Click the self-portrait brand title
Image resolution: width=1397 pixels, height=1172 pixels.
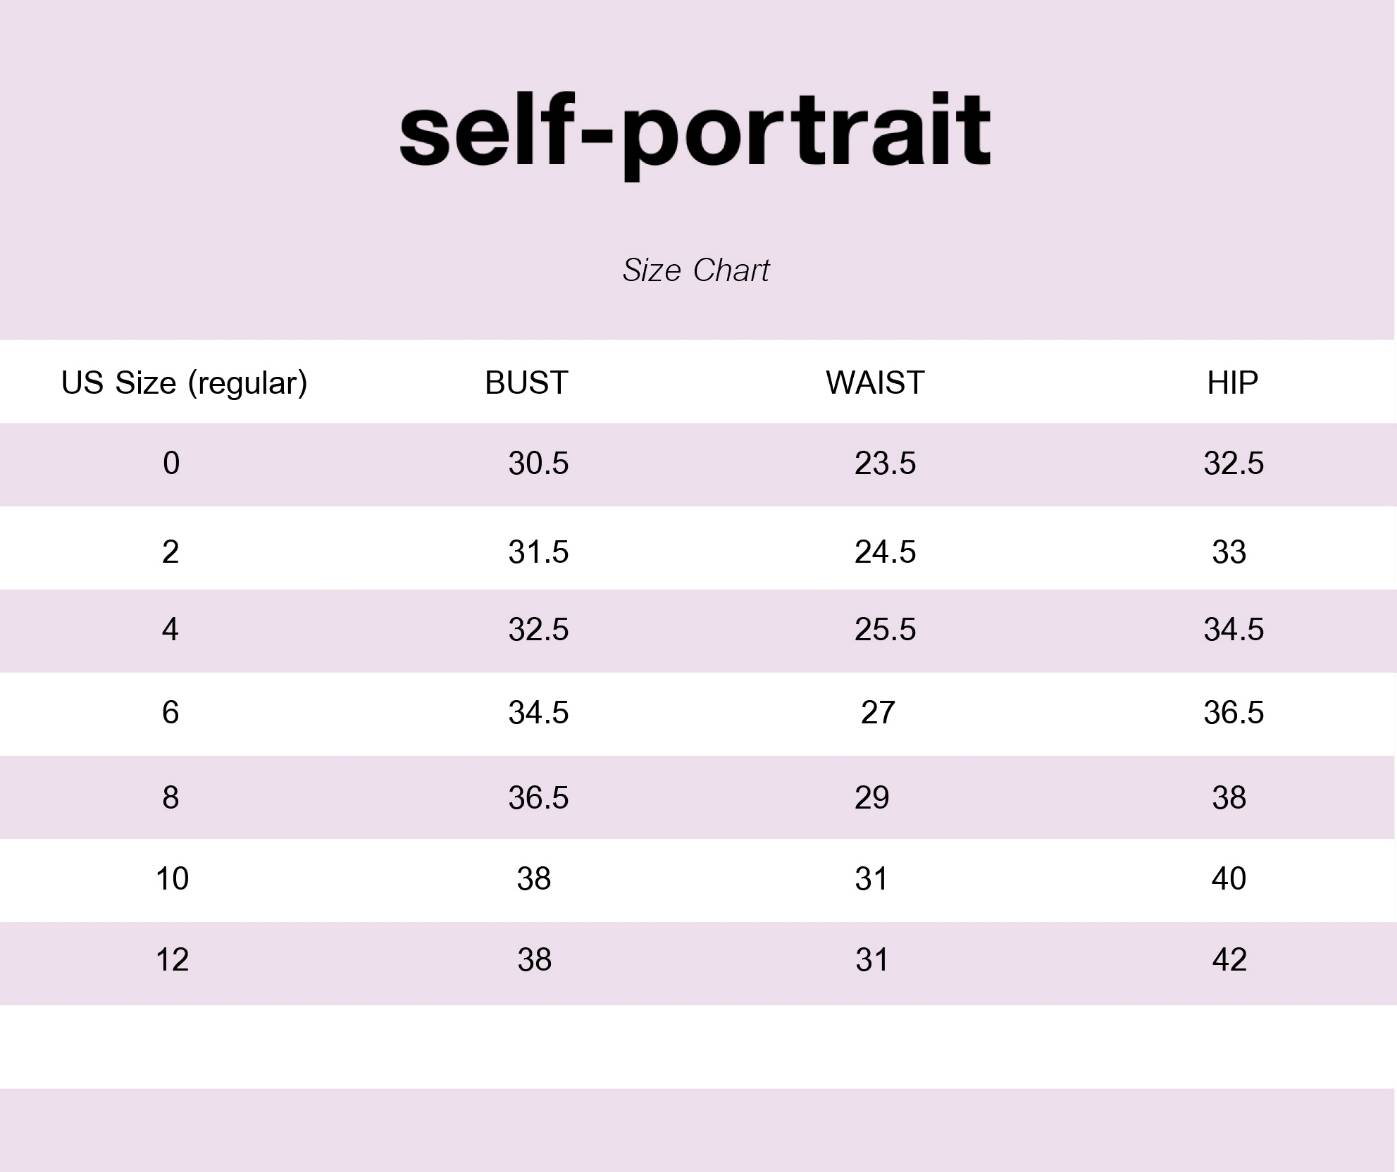(695, 134)
